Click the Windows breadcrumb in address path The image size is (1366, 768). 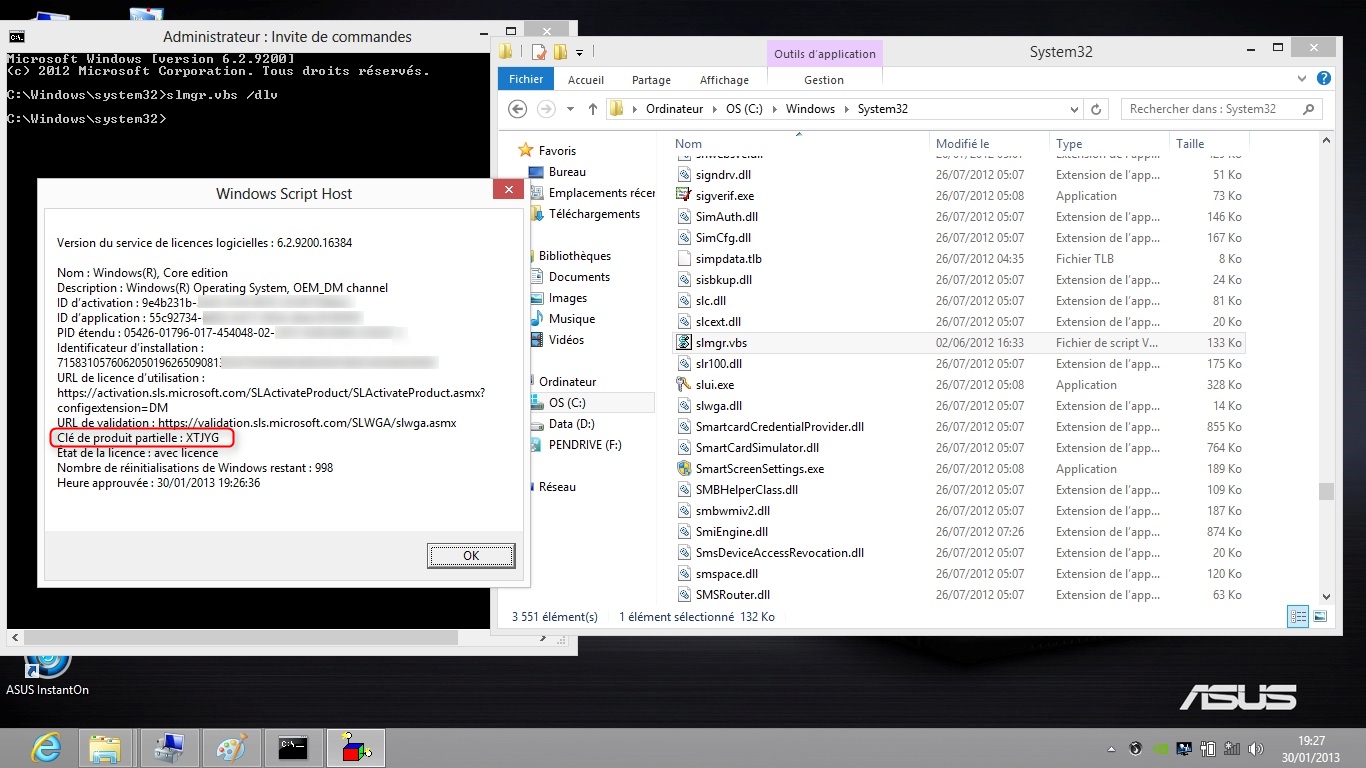(x=809, y=109)
